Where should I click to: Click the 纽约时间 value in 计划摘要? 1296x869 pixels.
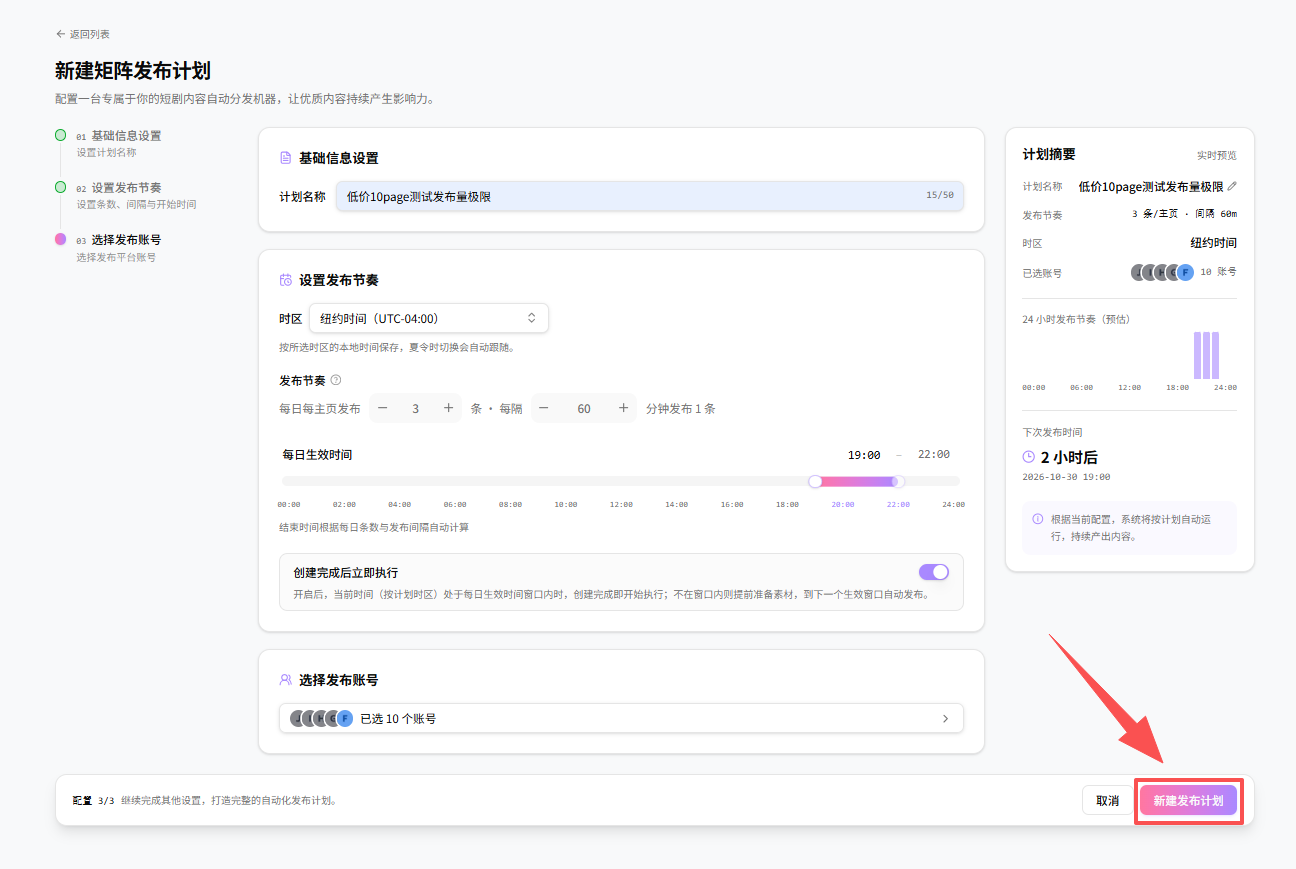1213,243
